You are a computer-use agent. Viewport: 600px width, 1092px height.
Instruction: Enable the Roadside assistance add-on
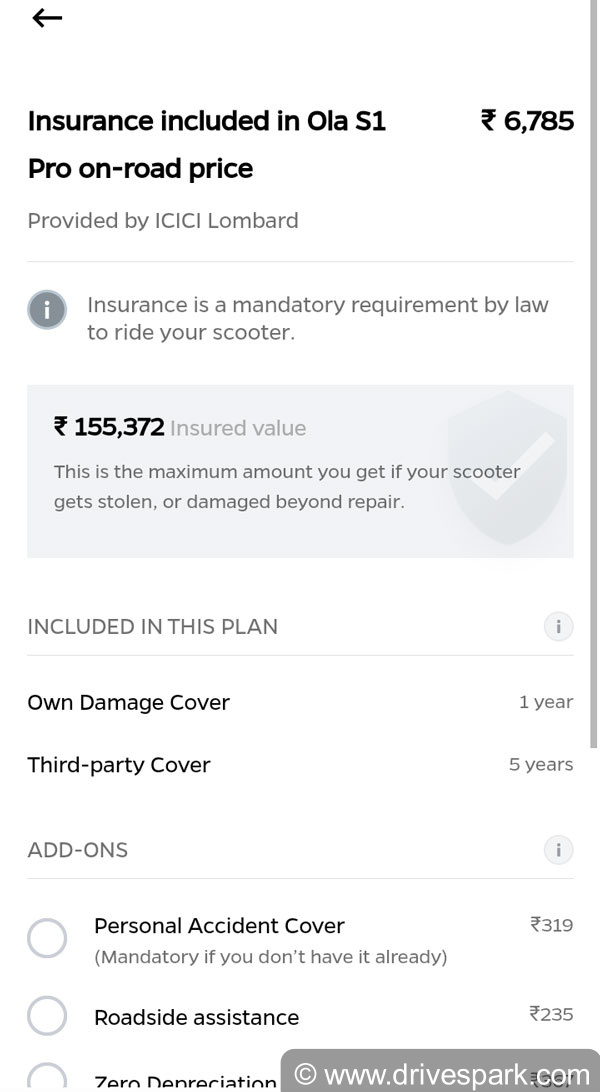(47, 1015)
